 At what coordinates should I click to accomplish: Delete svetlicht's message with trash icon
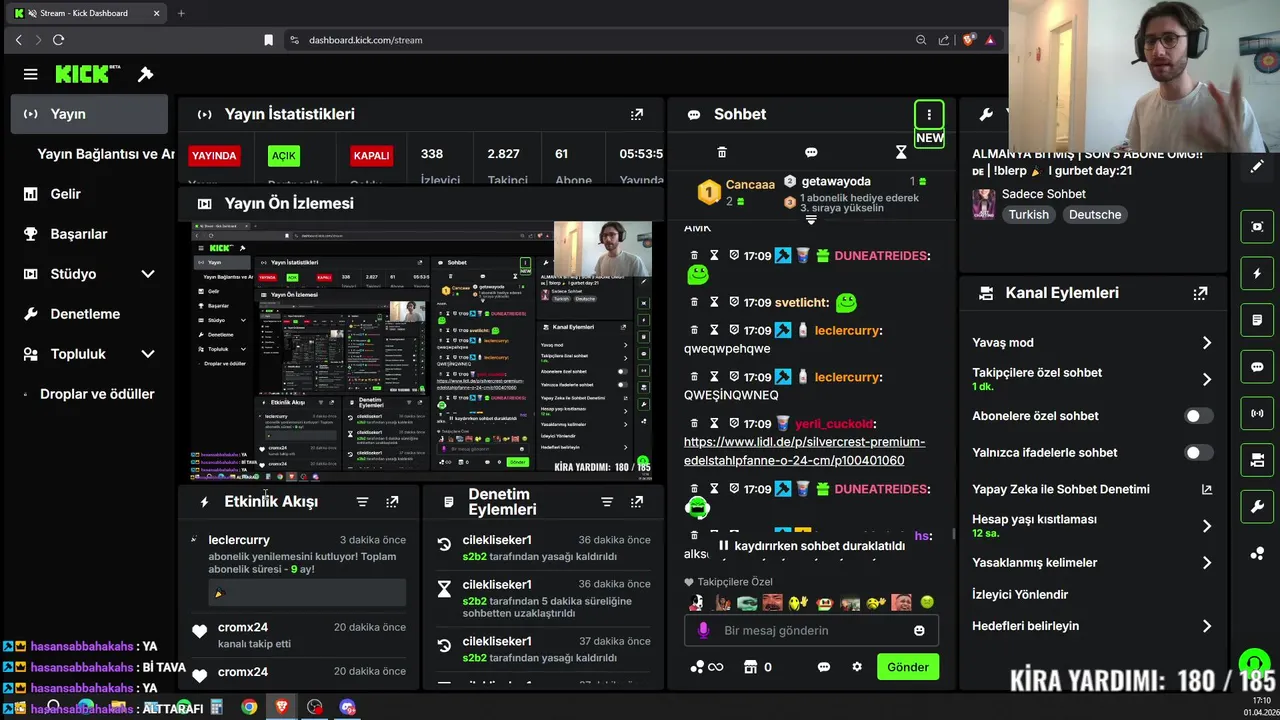click(x=694, y=302)
